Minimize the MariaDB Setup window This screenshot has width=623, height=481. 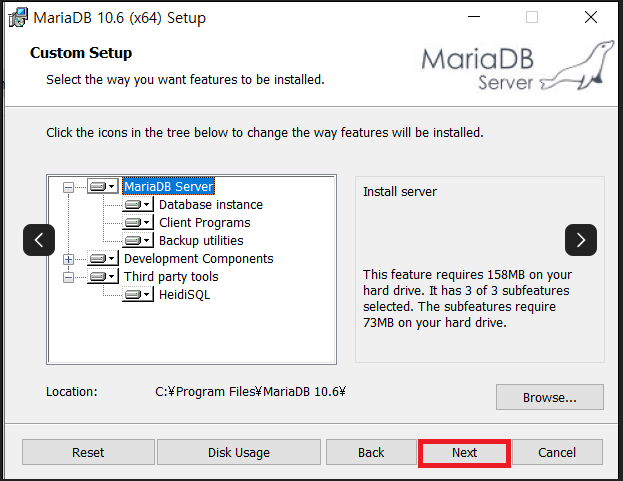coord(474,17)
